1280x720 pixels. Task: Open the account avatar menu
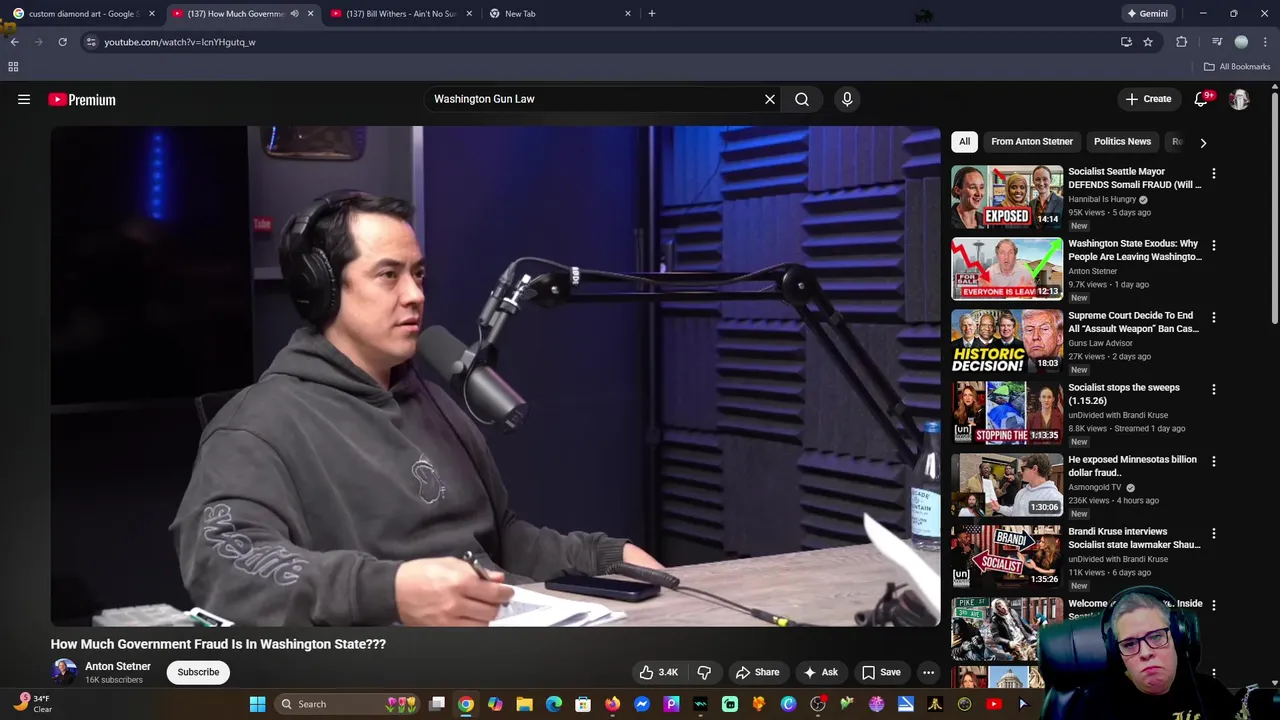[1239, 99]
